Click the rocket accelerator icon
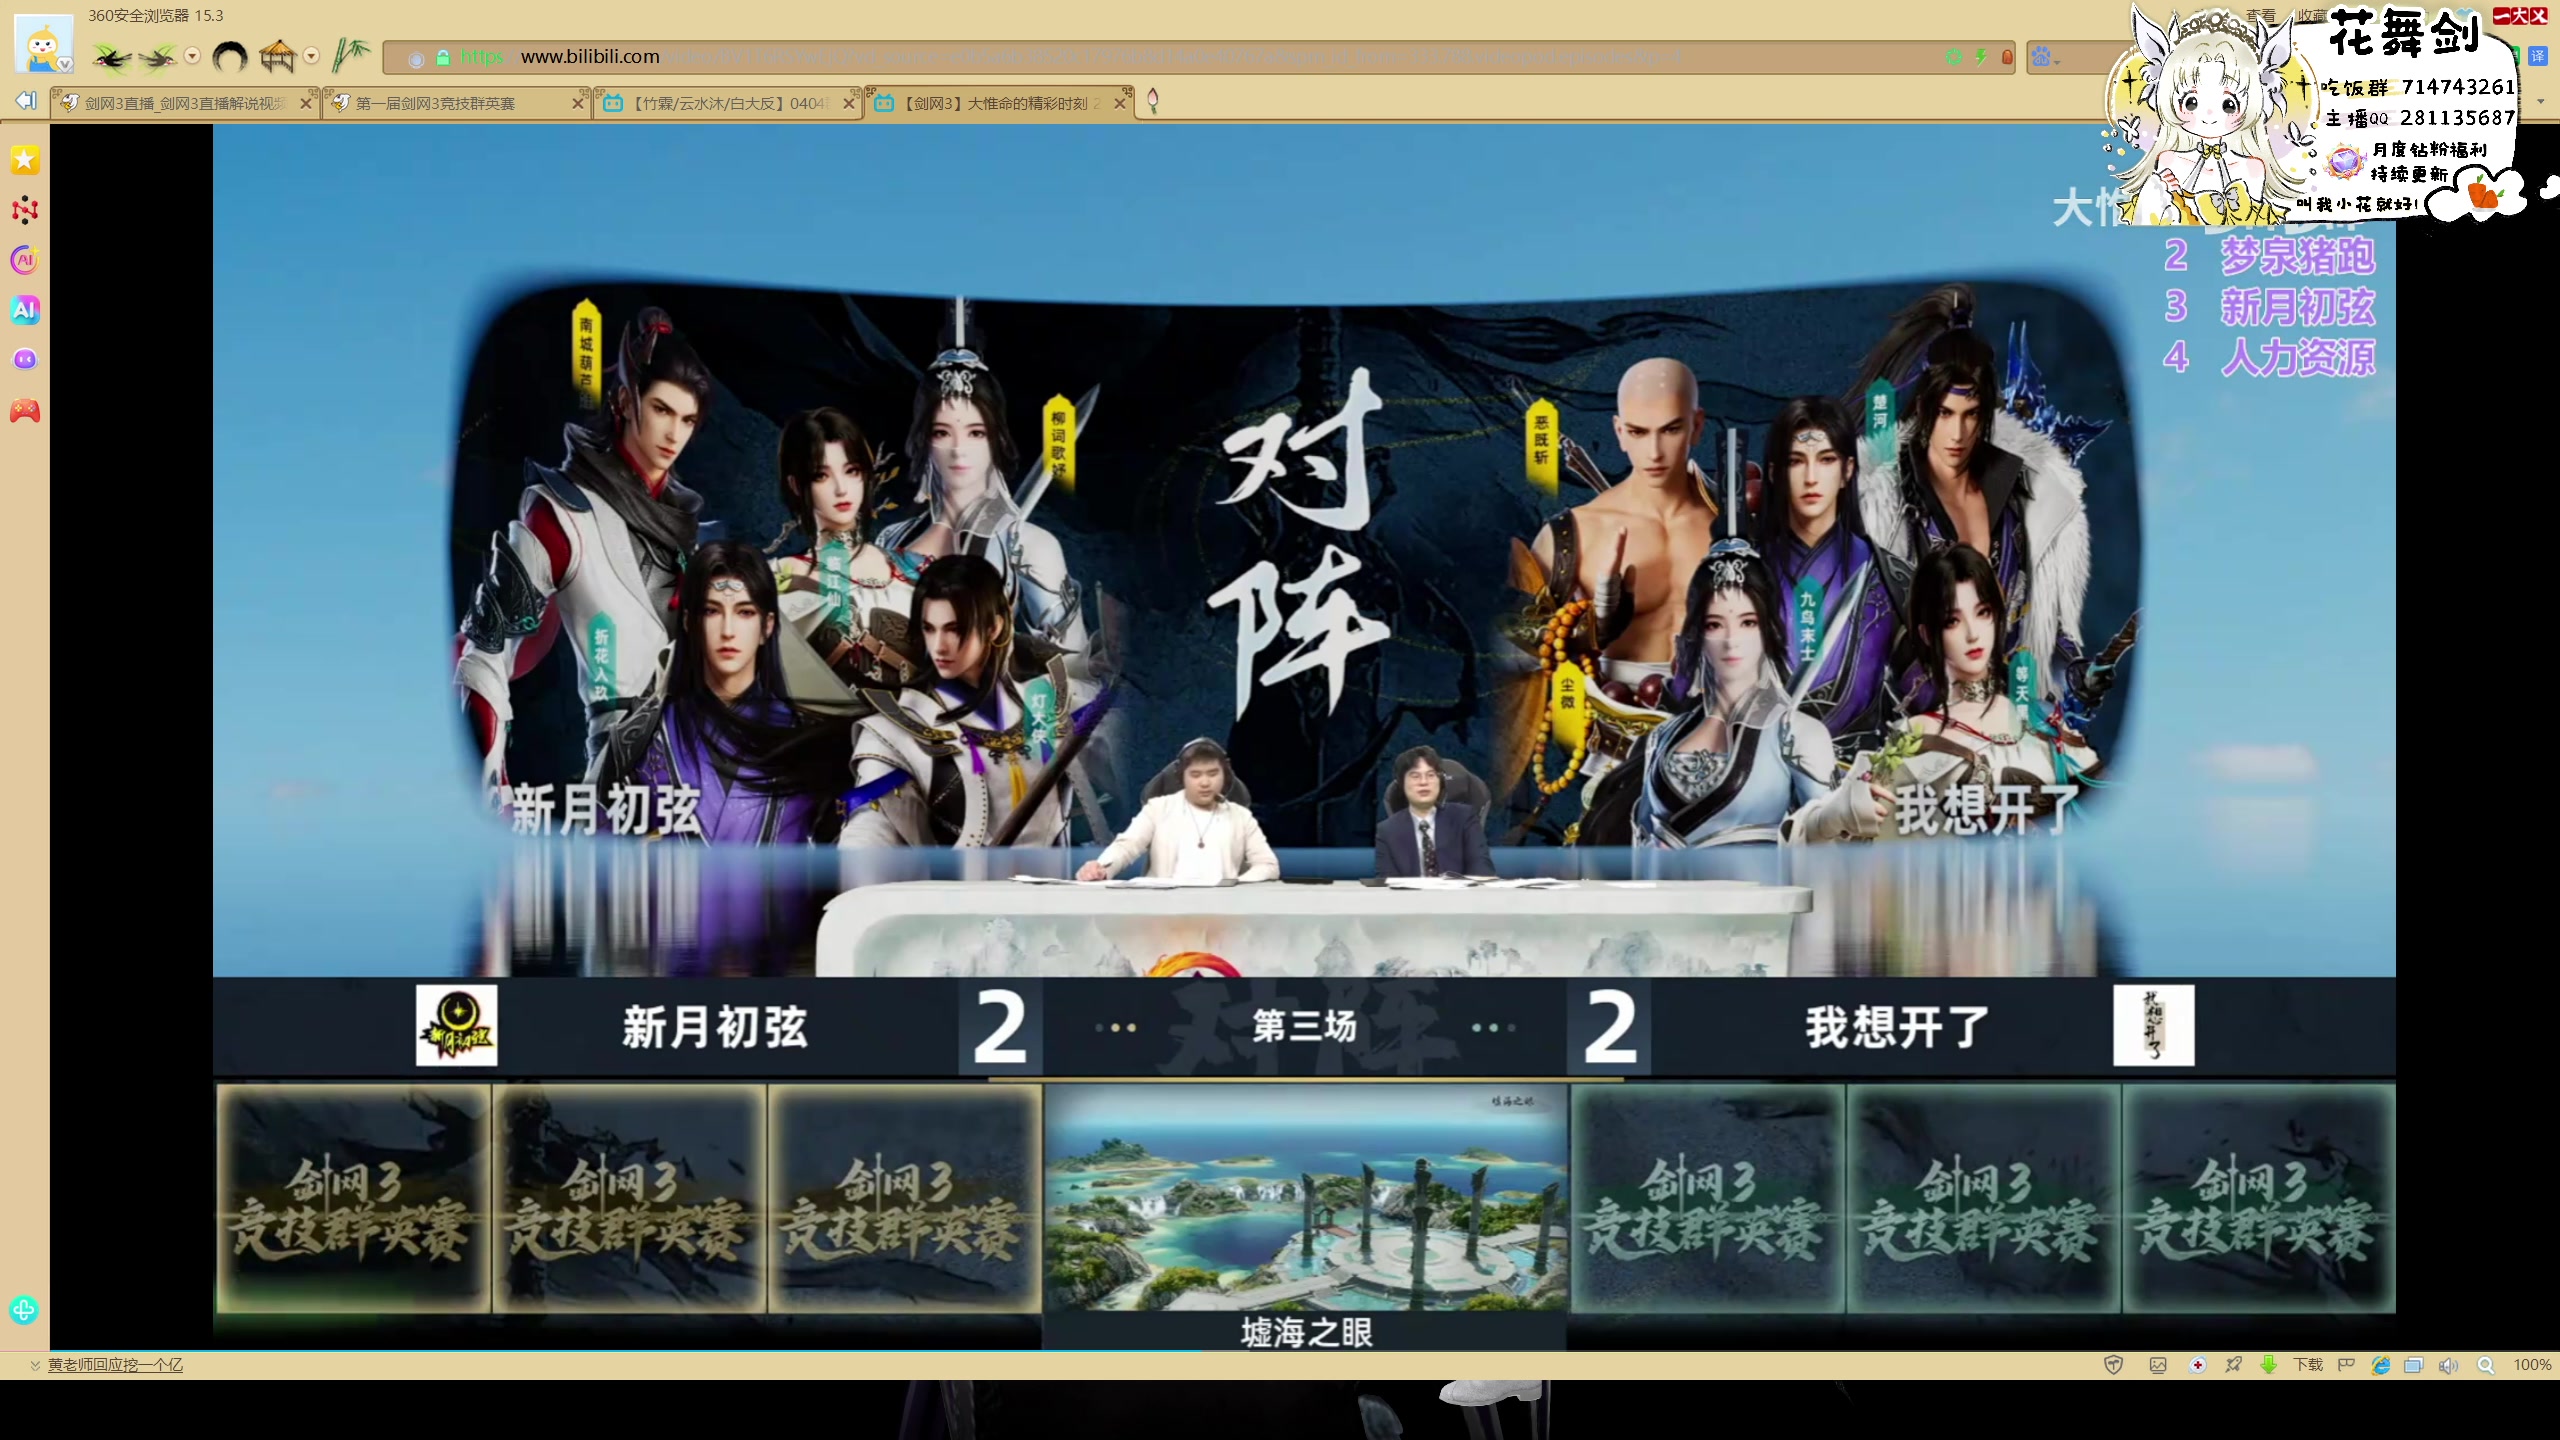 point(2233,1365)
